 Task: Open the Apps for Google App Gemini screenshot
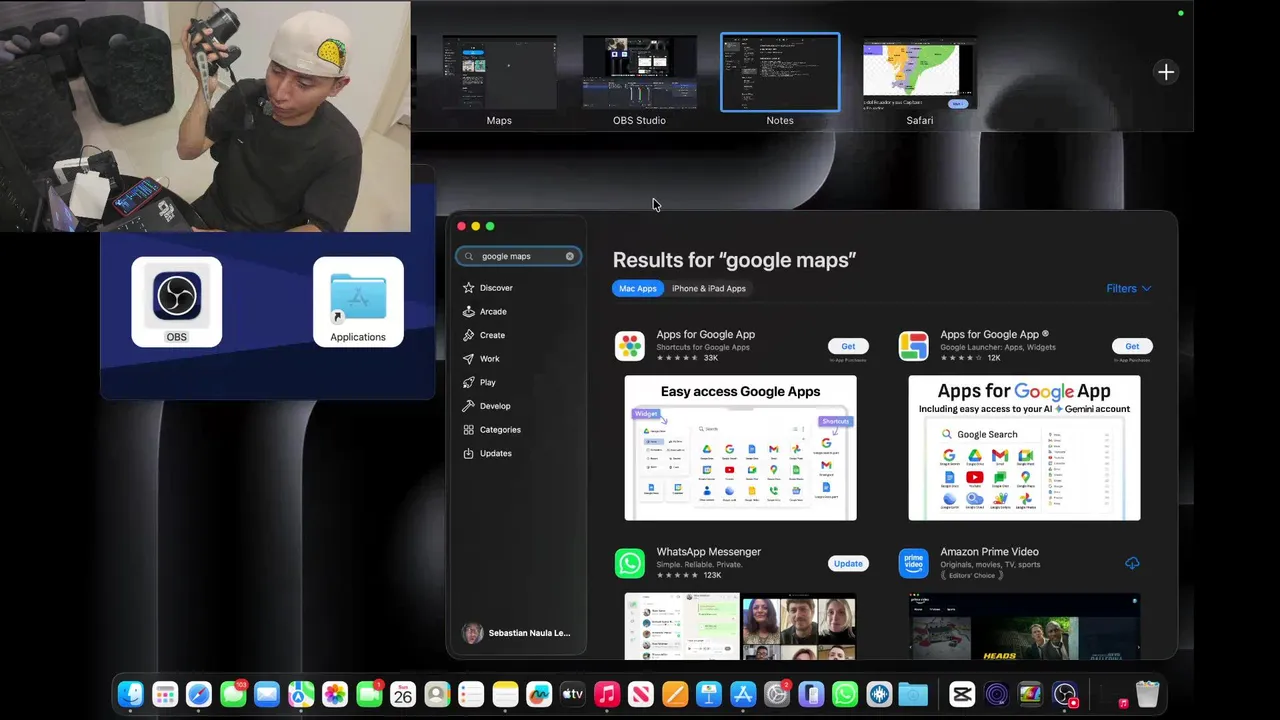click(x=1024, y=448)
